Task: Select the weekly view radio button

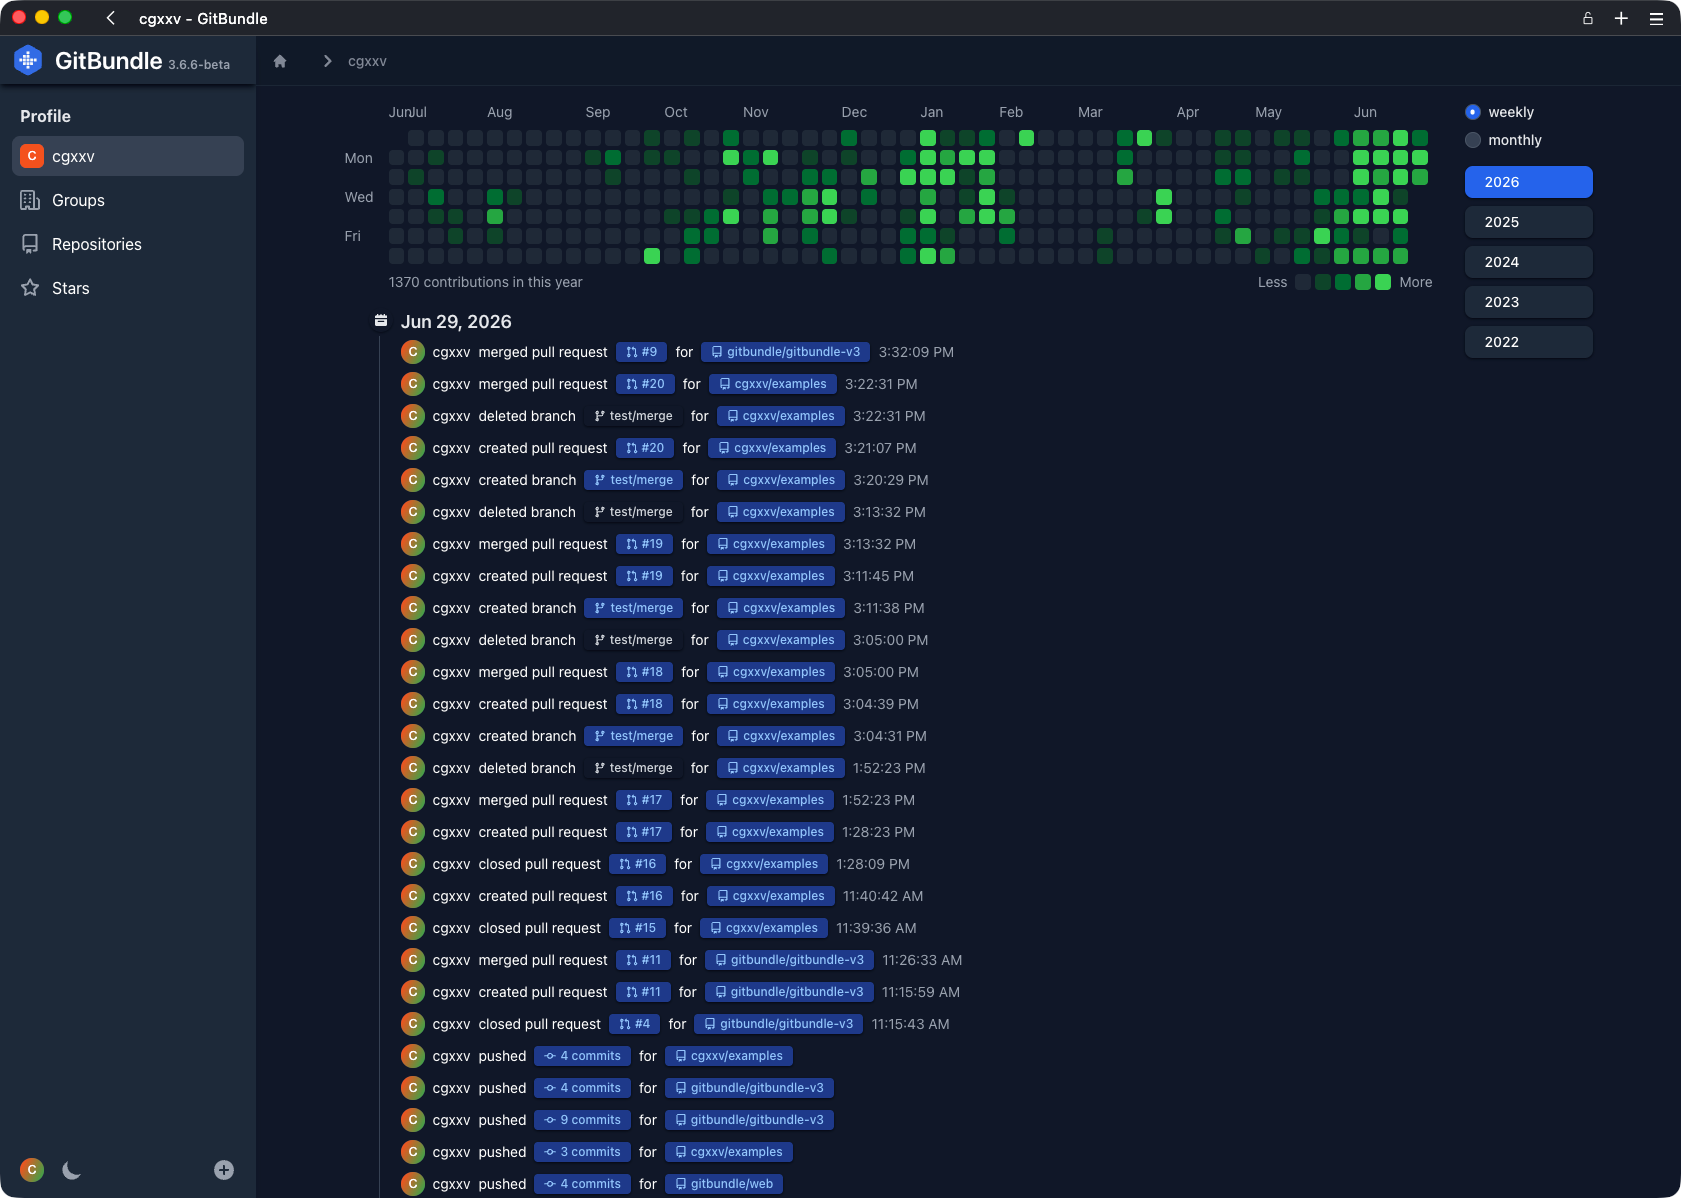Action: tap(1473, 112)
